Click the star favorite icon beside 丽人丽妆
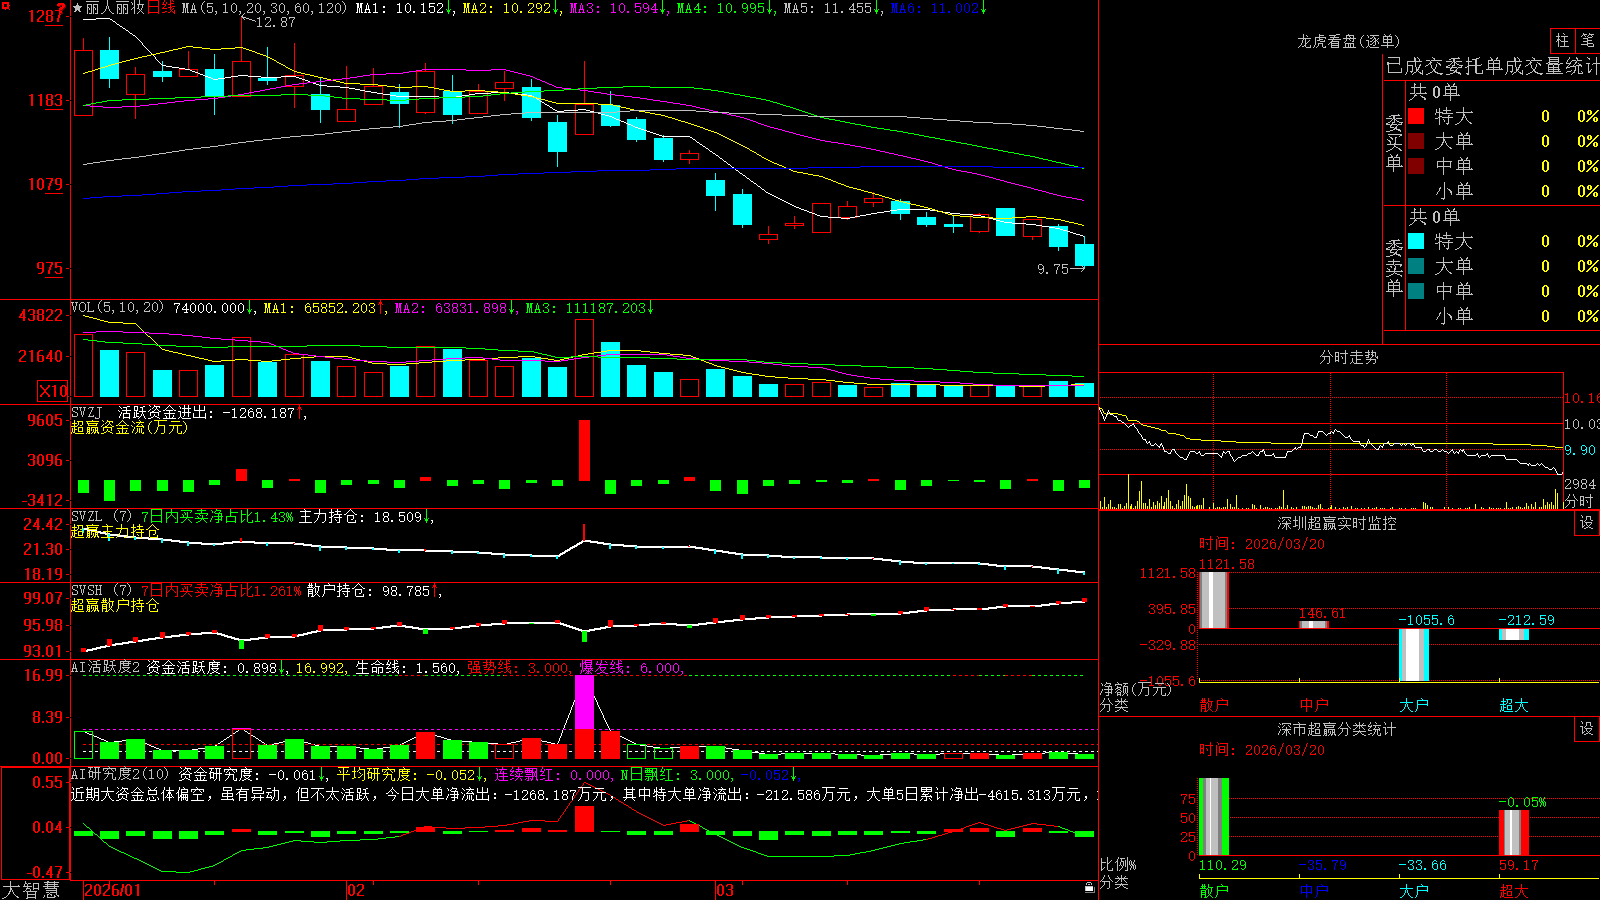This screenshot has width=1600, height=900. tap(77, 8)
